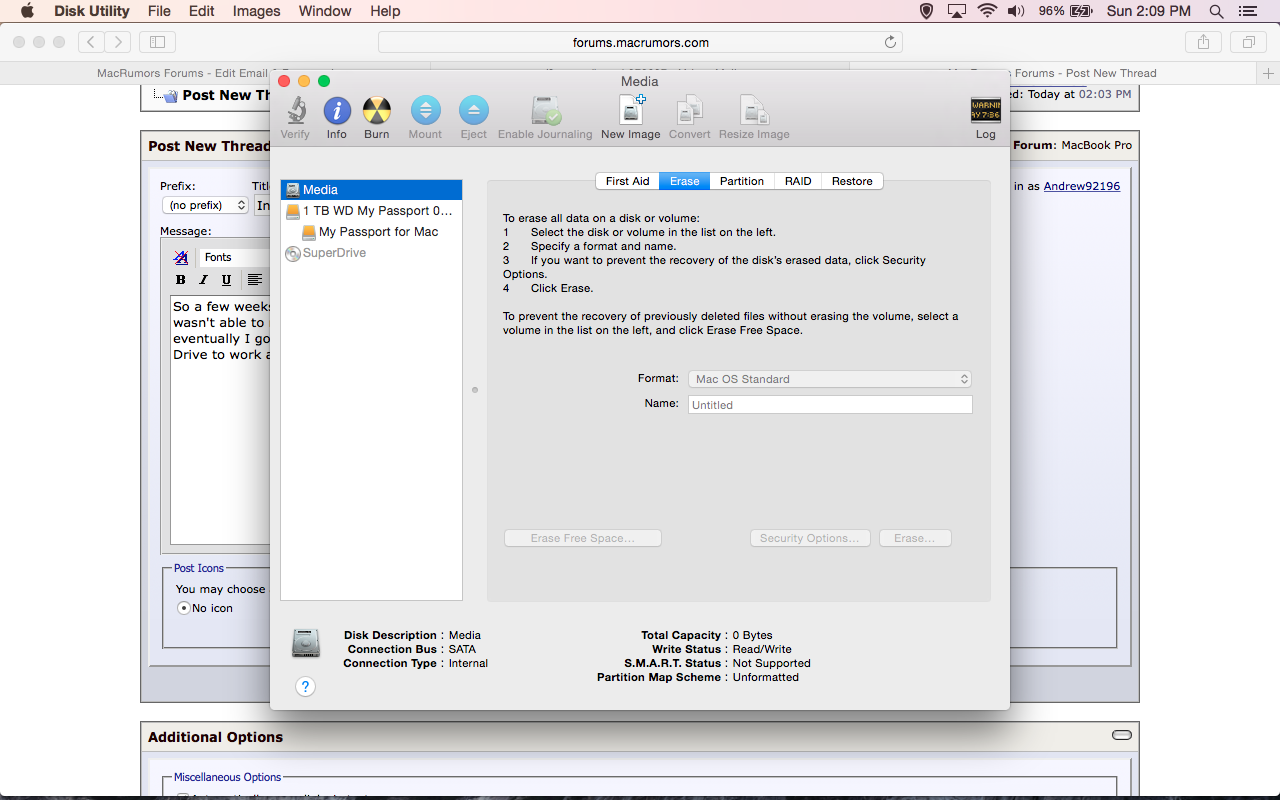Open the Disk Utility app menu
Viewport: 1280px width, 800px height.
(x=91, y=11)
